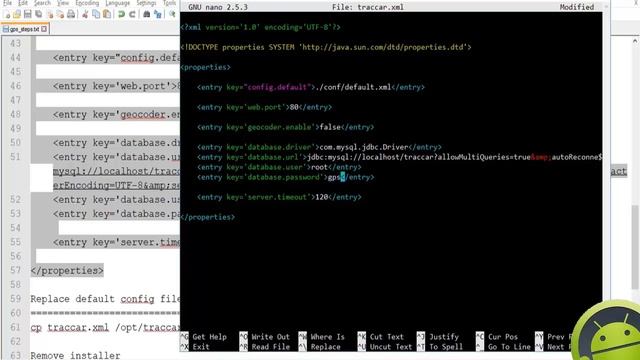Click 'Remove installer' line in Notepad++
This screenshot has height=360, width=640.
coord(75,355)
